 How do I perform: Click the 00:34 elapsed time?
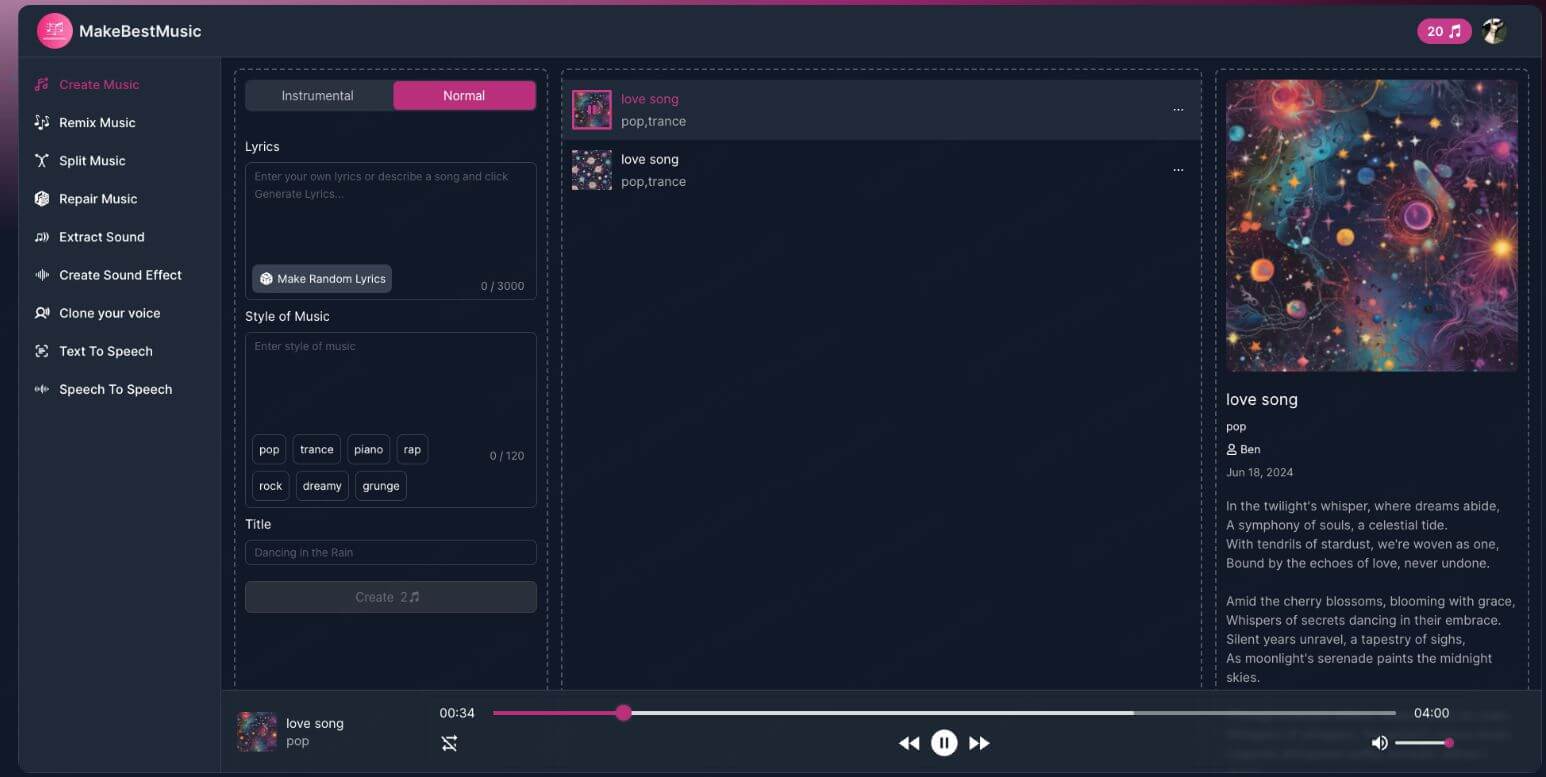pyautogui.click(x=457, y=713)
